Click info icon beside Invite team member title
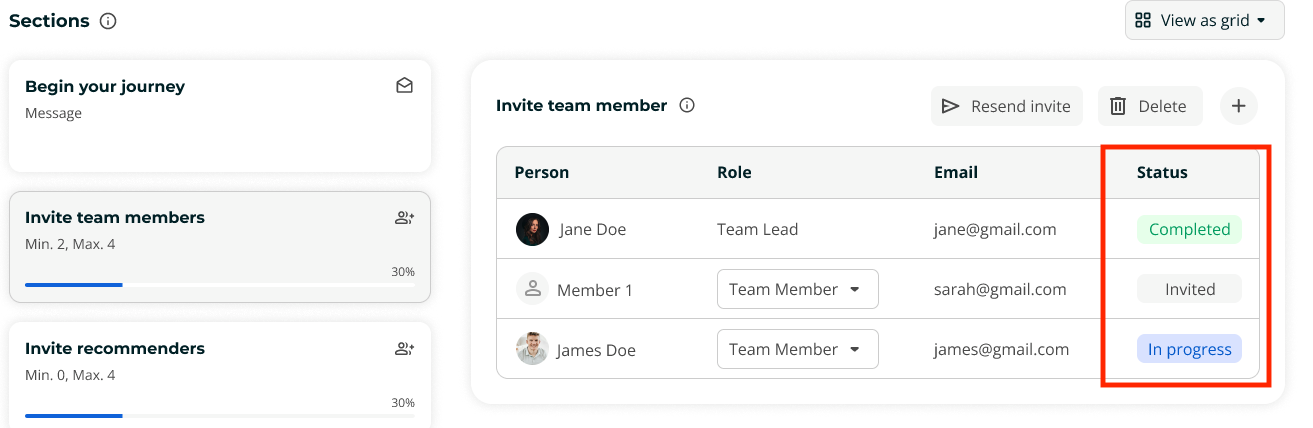This screenshot has width=1313, height=428. pos(687,106)
